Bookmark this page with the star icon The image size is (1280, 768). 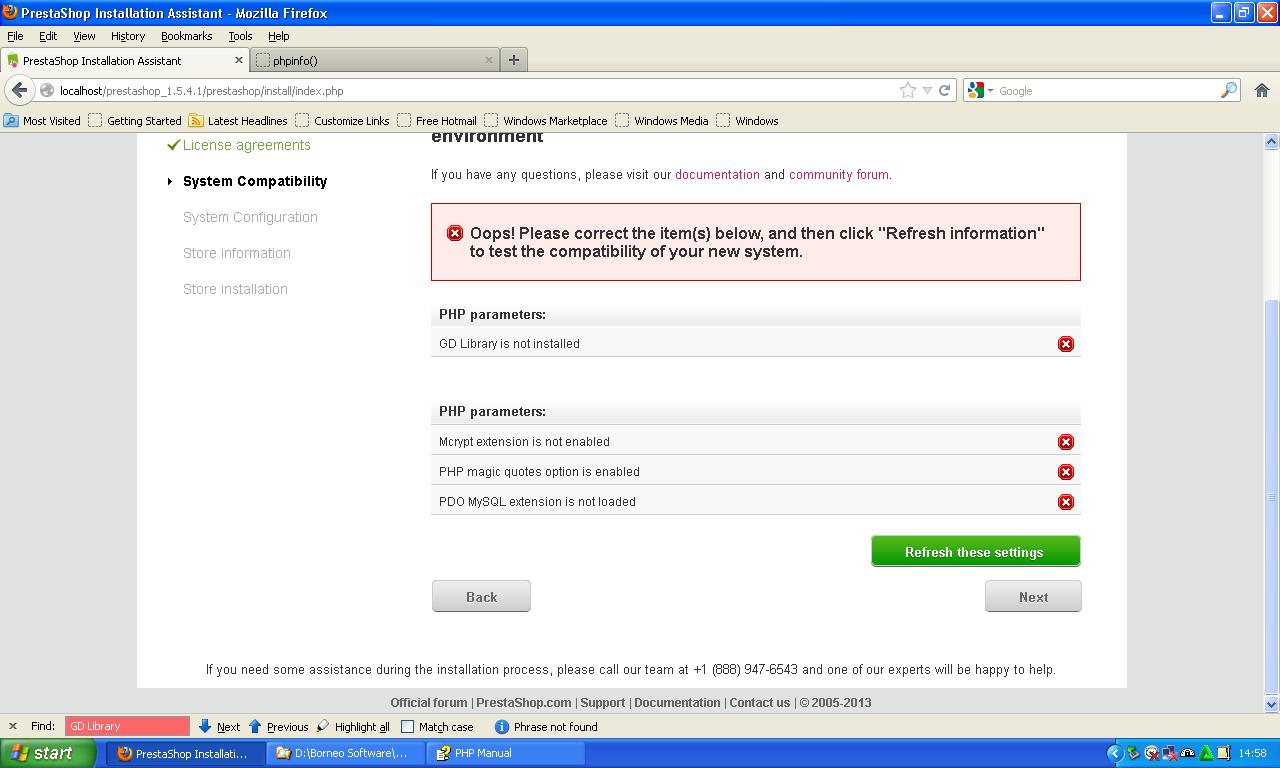tap(908, 90)
